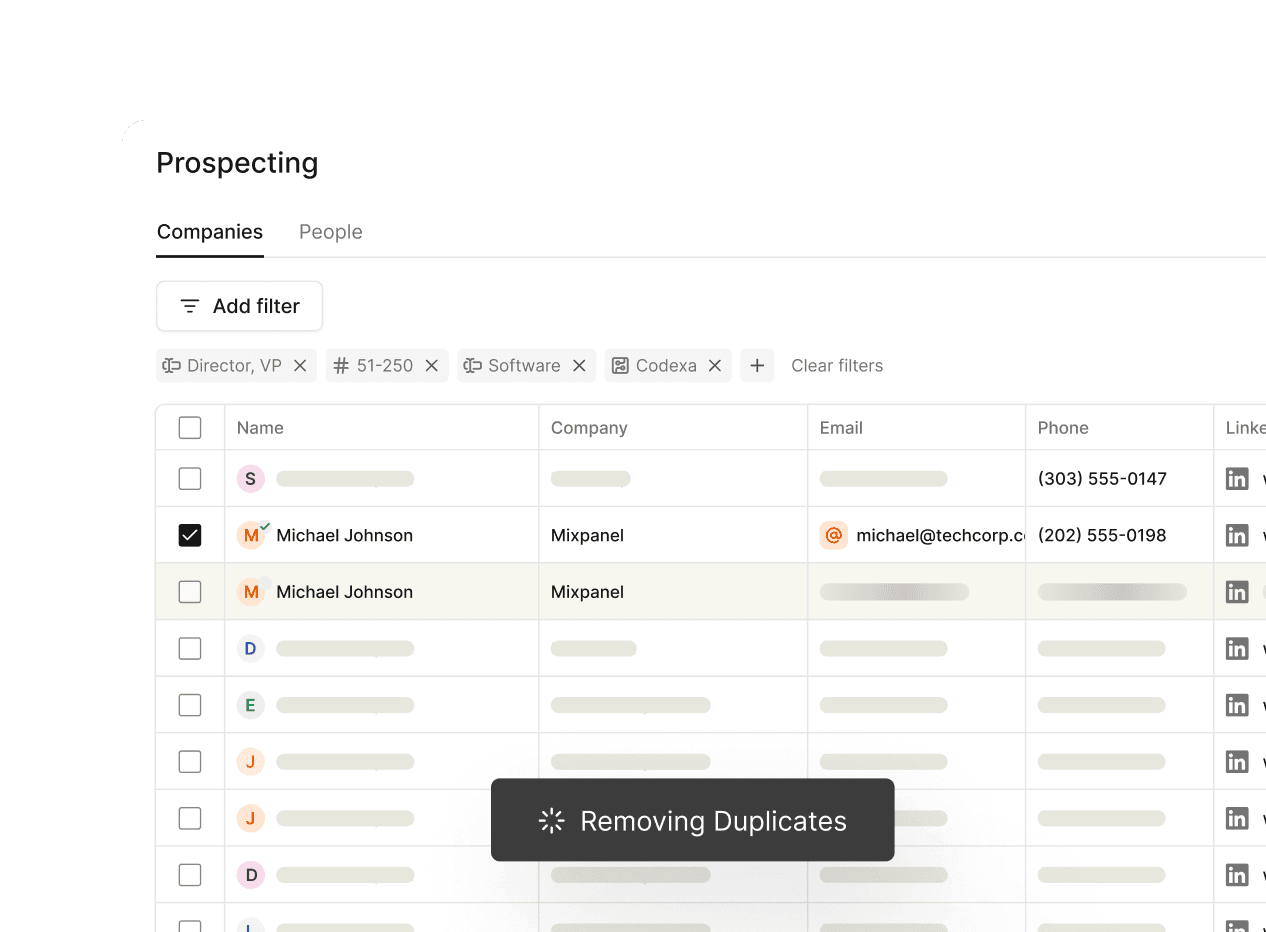1266x932 pixels.
Task: Switch to the People tab
Action: 330,232
